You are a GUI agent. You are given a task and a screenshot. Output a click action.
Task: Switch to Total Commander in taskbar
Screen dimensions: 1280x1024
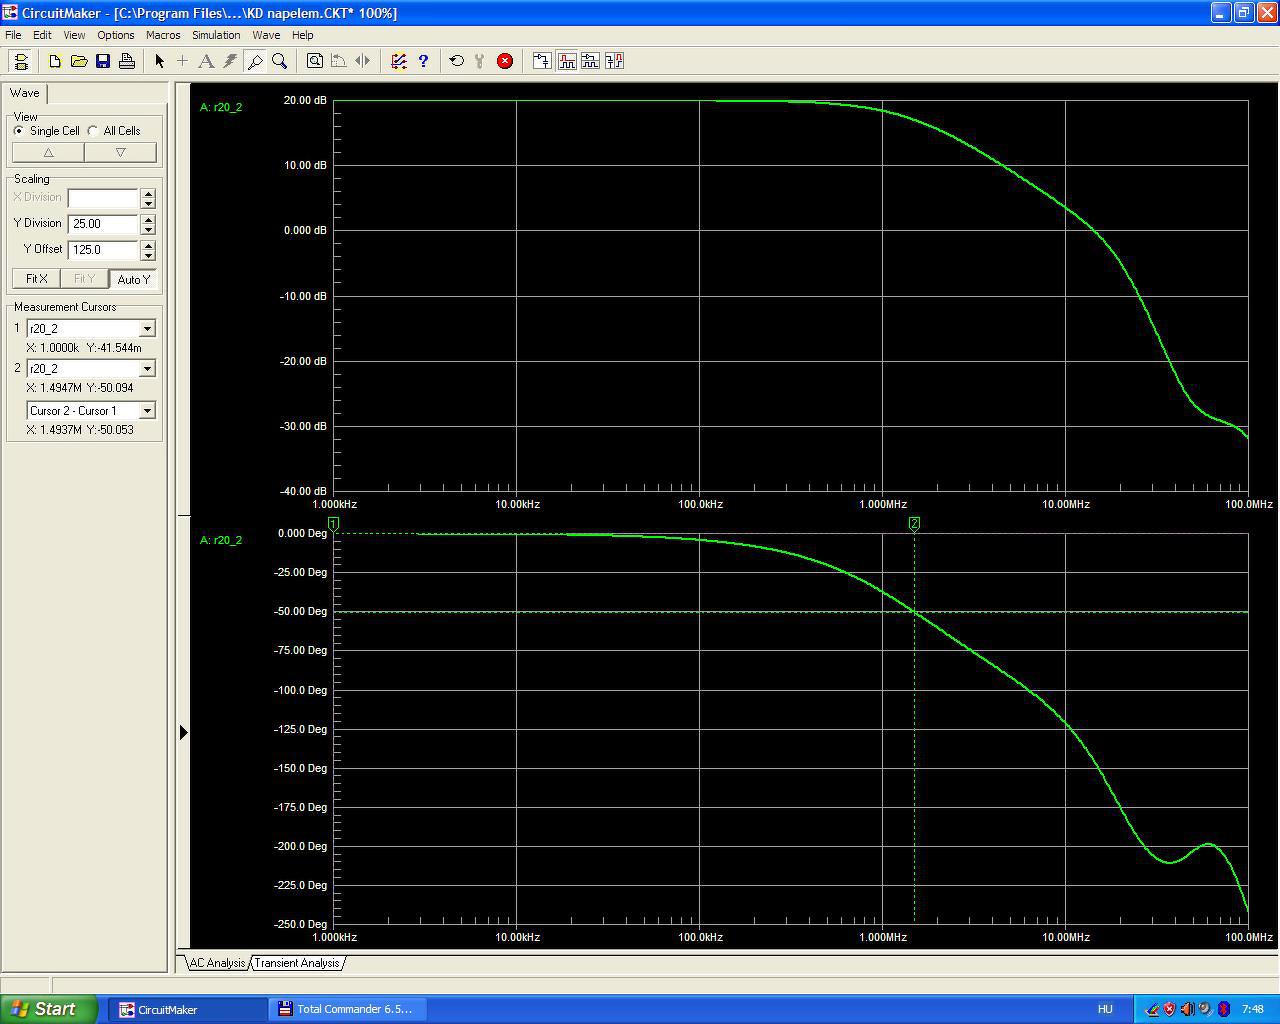tap(347, 1009)
